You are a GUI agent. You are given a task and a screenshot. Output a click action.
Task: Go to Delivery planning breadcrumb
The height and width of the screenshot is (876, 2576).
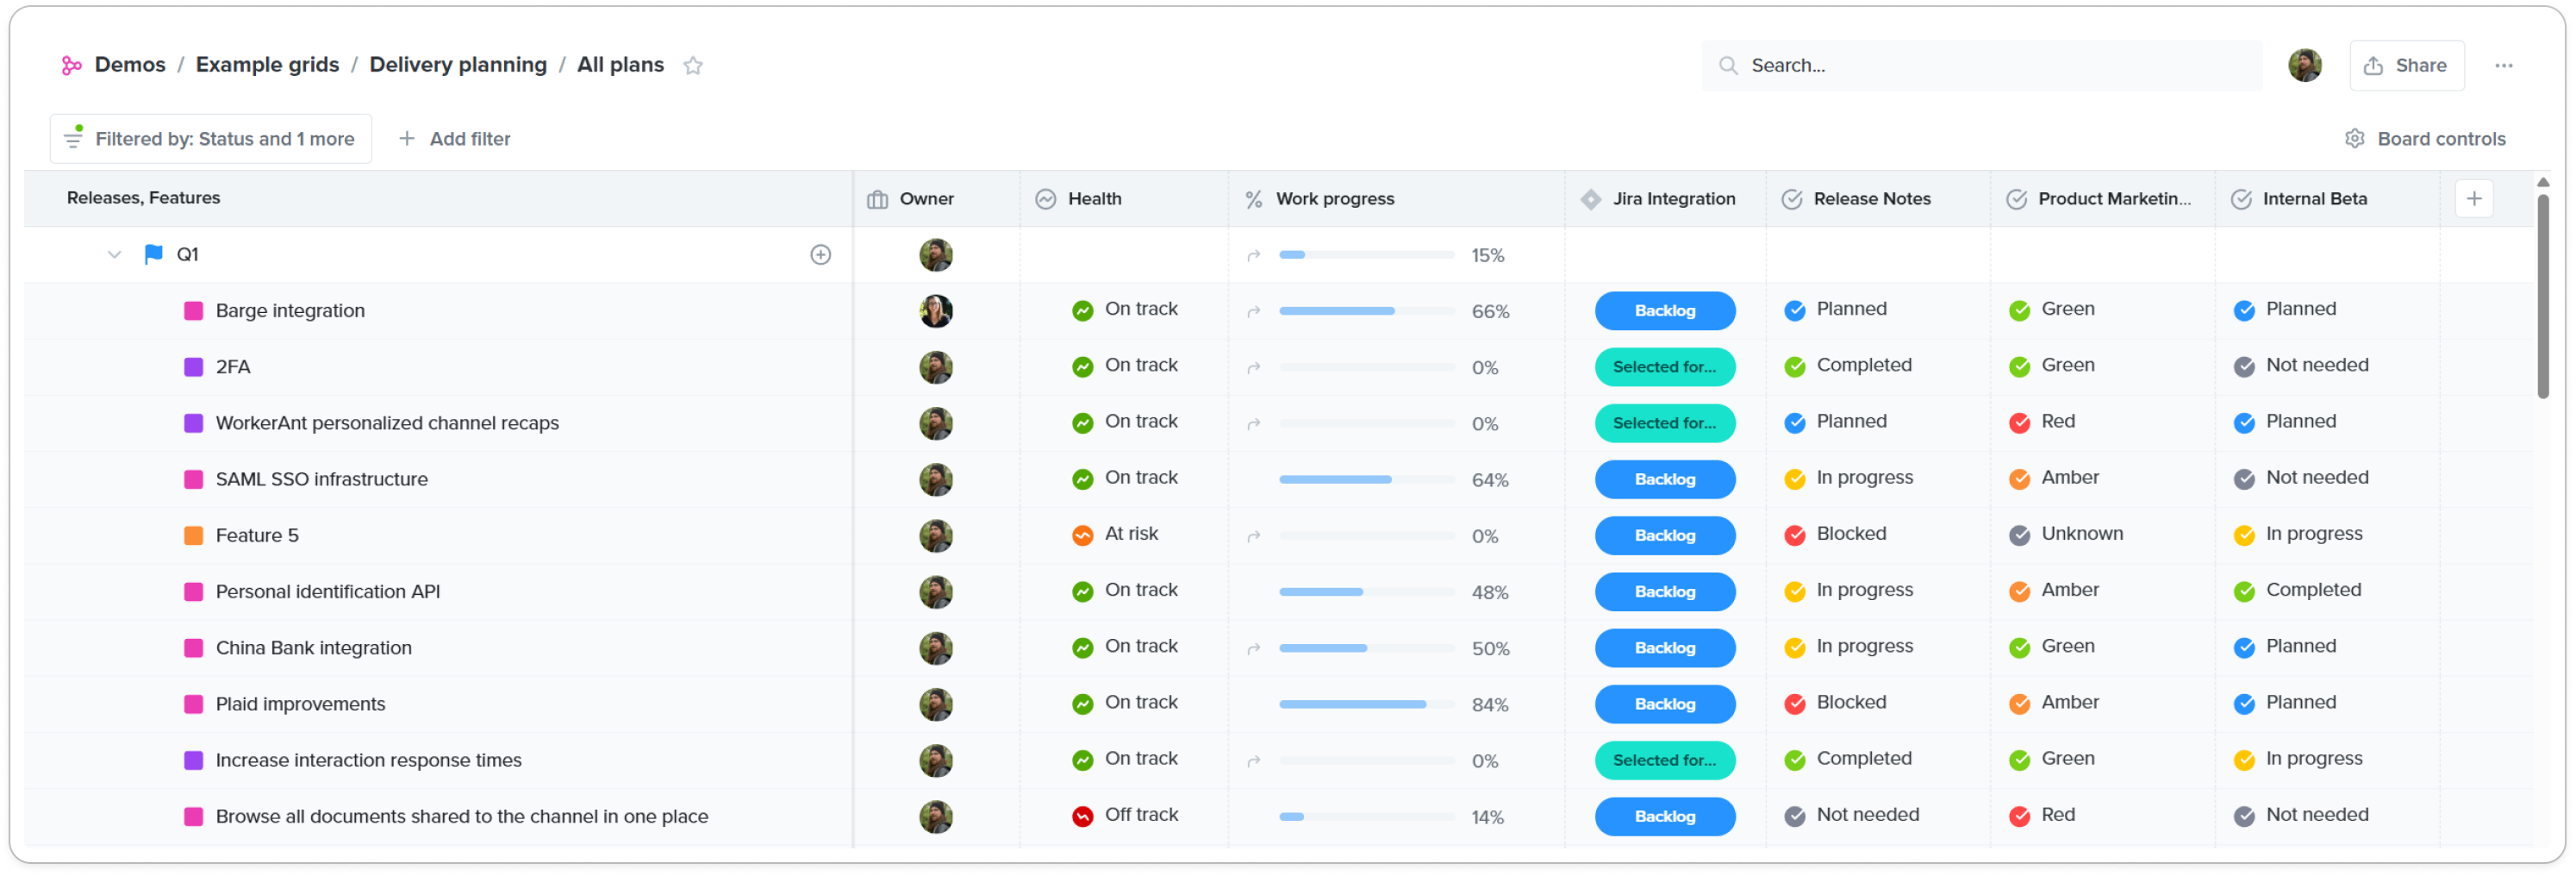click(458, 65)
